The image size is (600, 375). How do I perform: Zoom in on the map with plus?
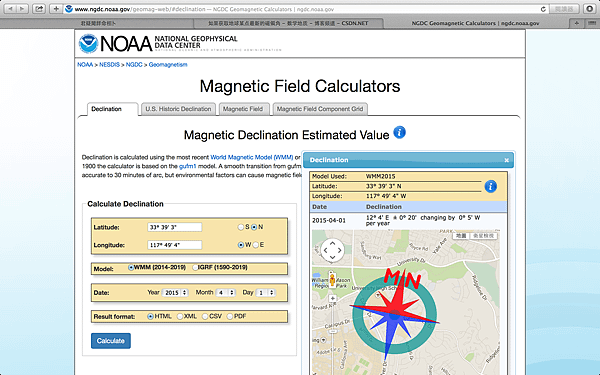click(x=333, y=298)
